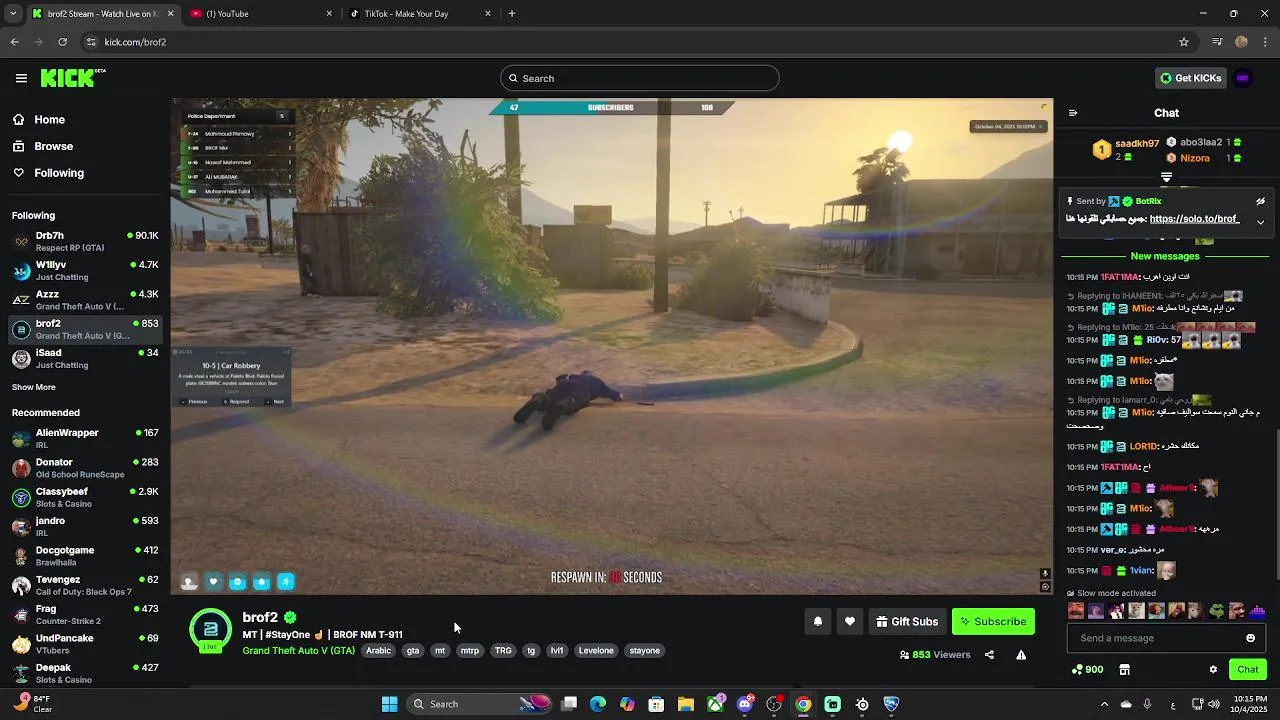Open chat settings gear
Viewport: 1280px width, 720px height.
point(1213,669)
